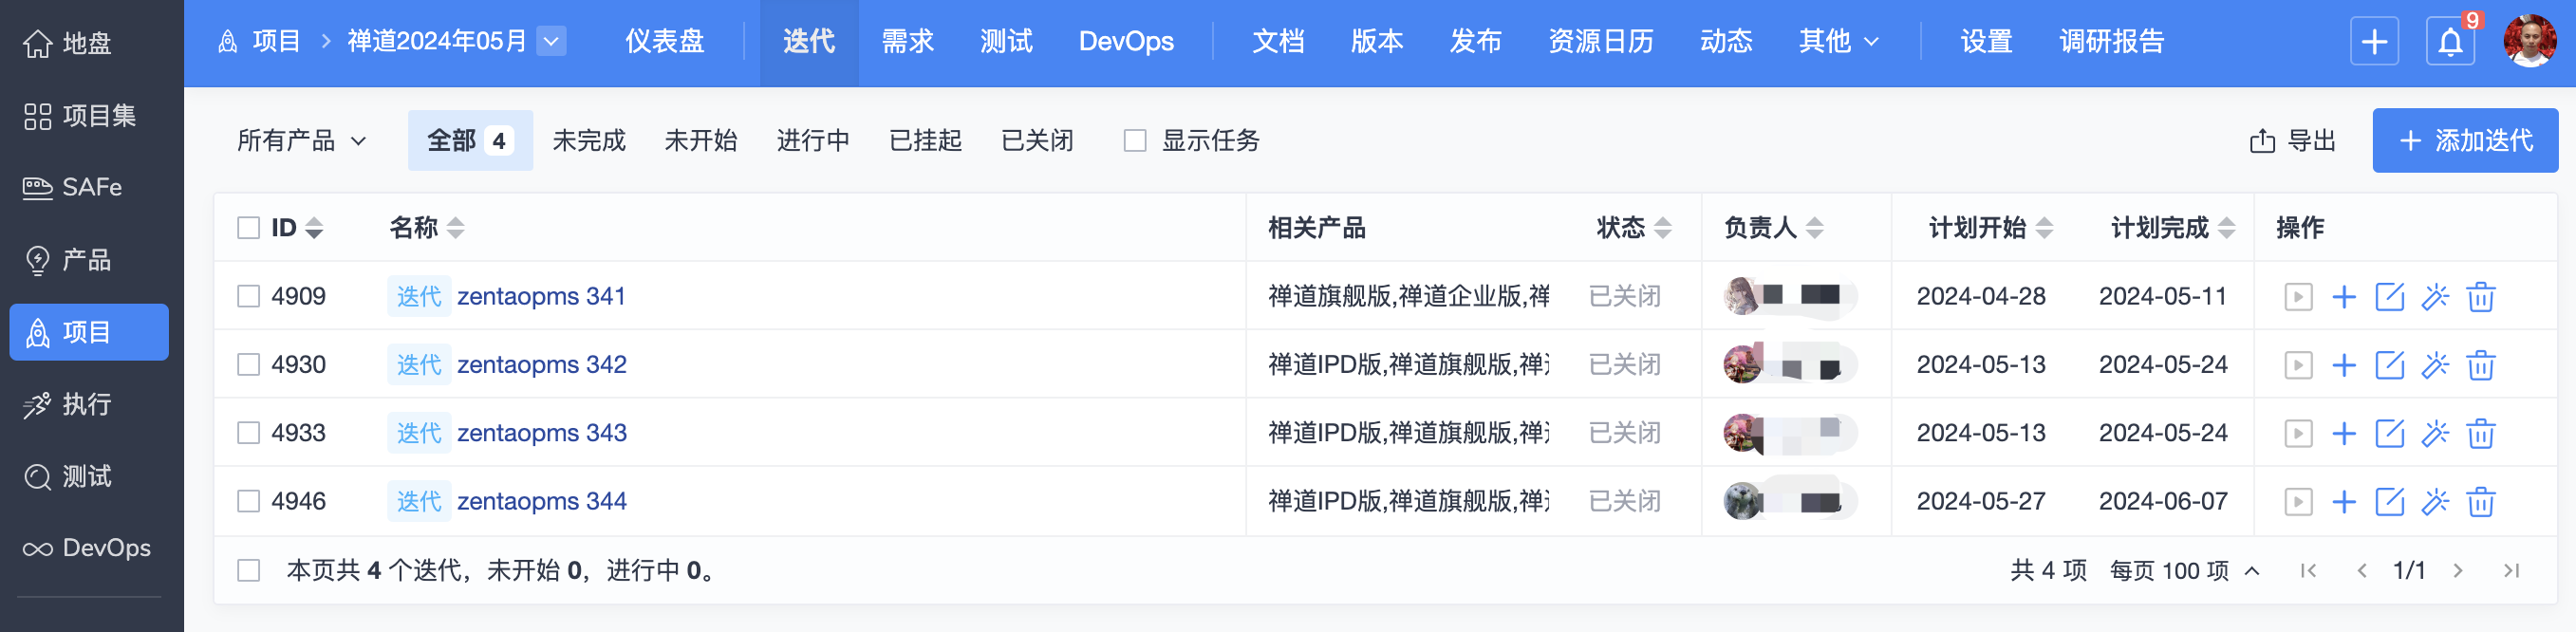Open the 地盘 home sidebar item
This screenshot has height=632, width=2576.
68,43
